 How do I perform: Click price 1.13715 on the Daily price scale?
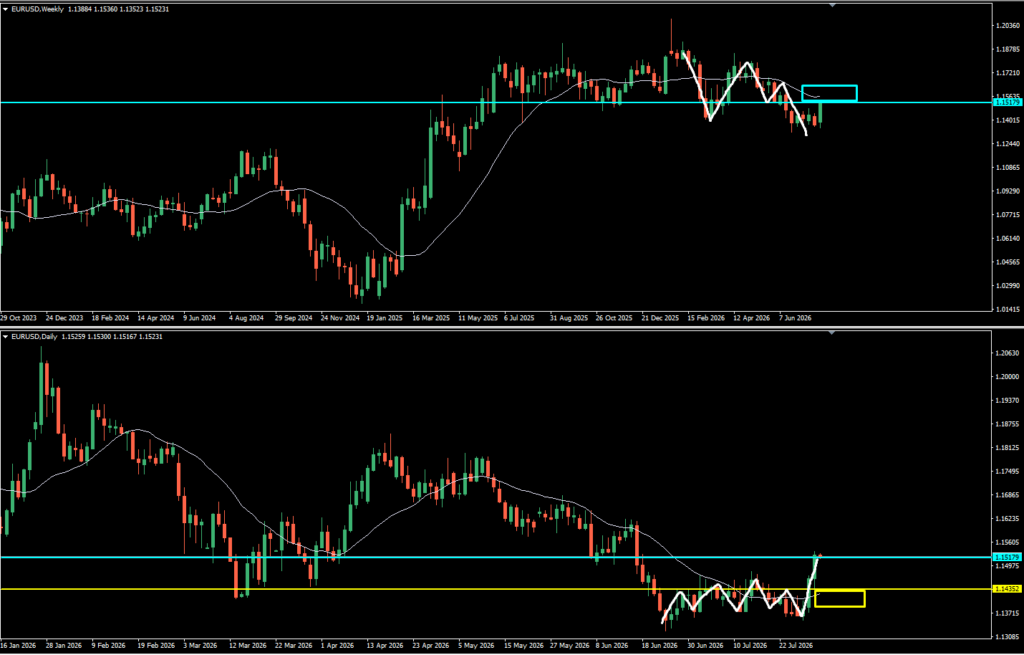pyautogui.click(x=1010, y=613)
